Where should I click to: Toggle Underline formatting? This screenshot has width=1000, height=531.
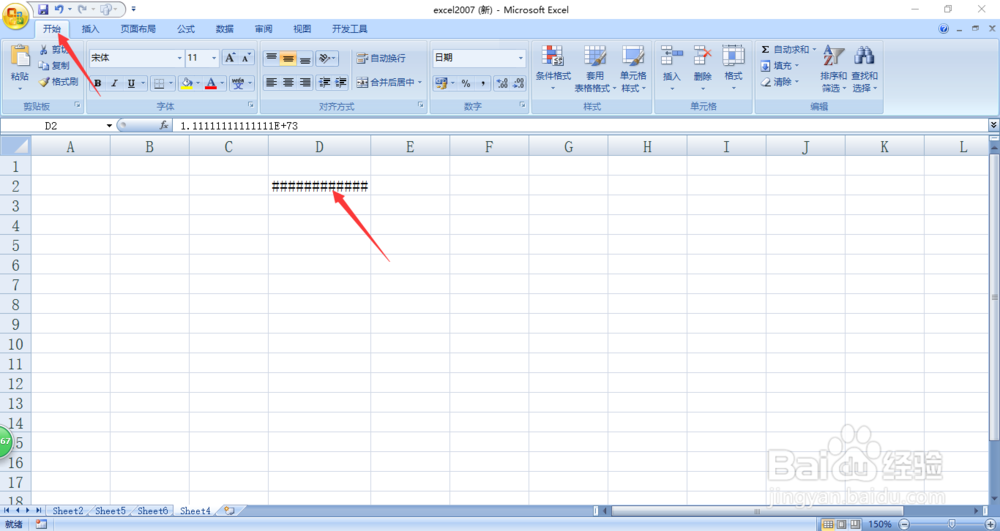(x=131, y=83)
